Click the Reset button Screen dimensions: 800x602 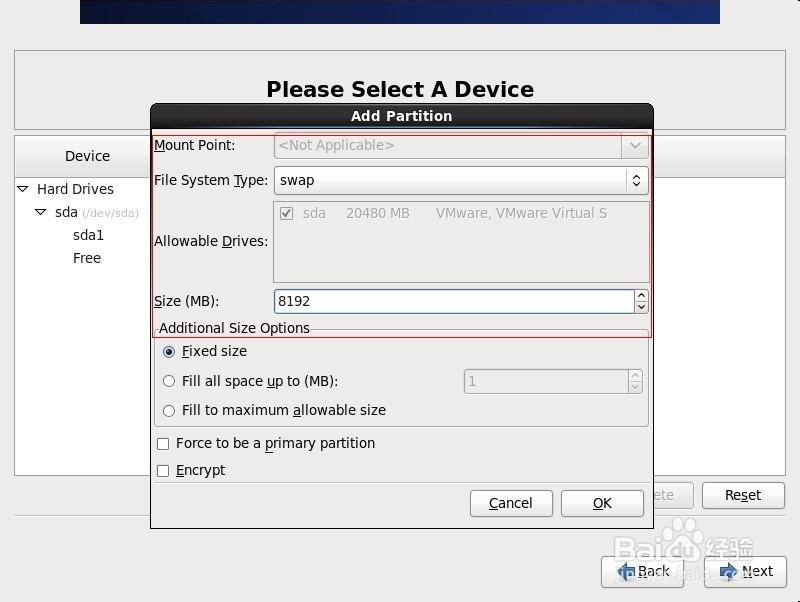point(743,495)
